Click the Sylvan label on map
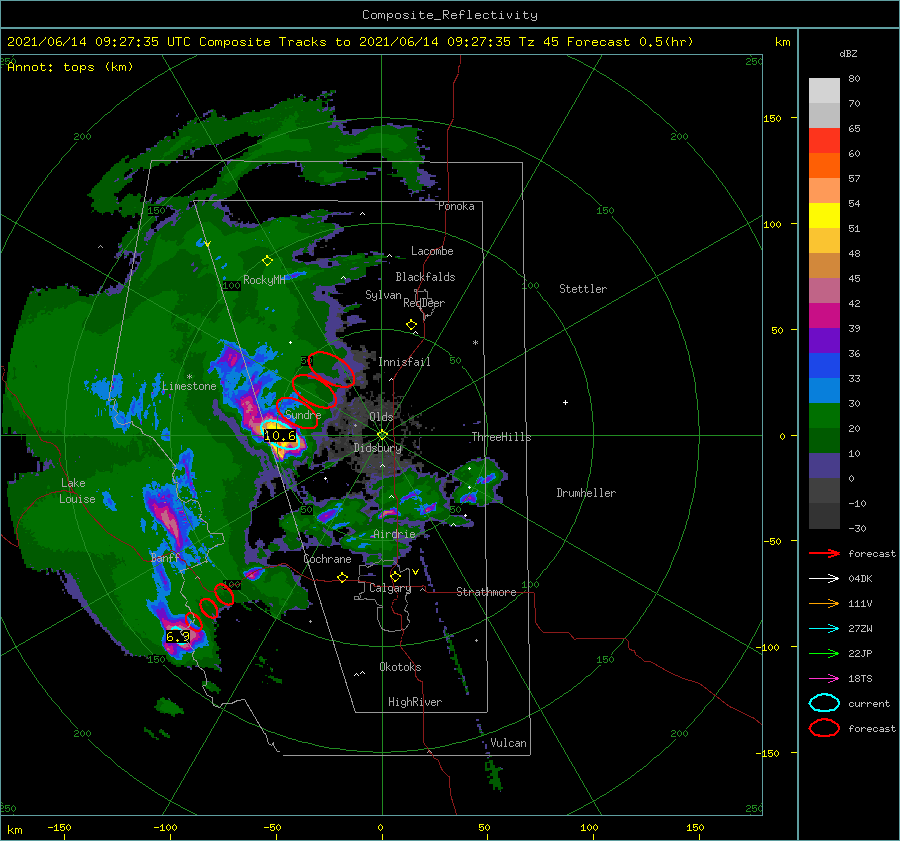Image resolution: width=900 pixels, height=841 pixels. [383, 295]
